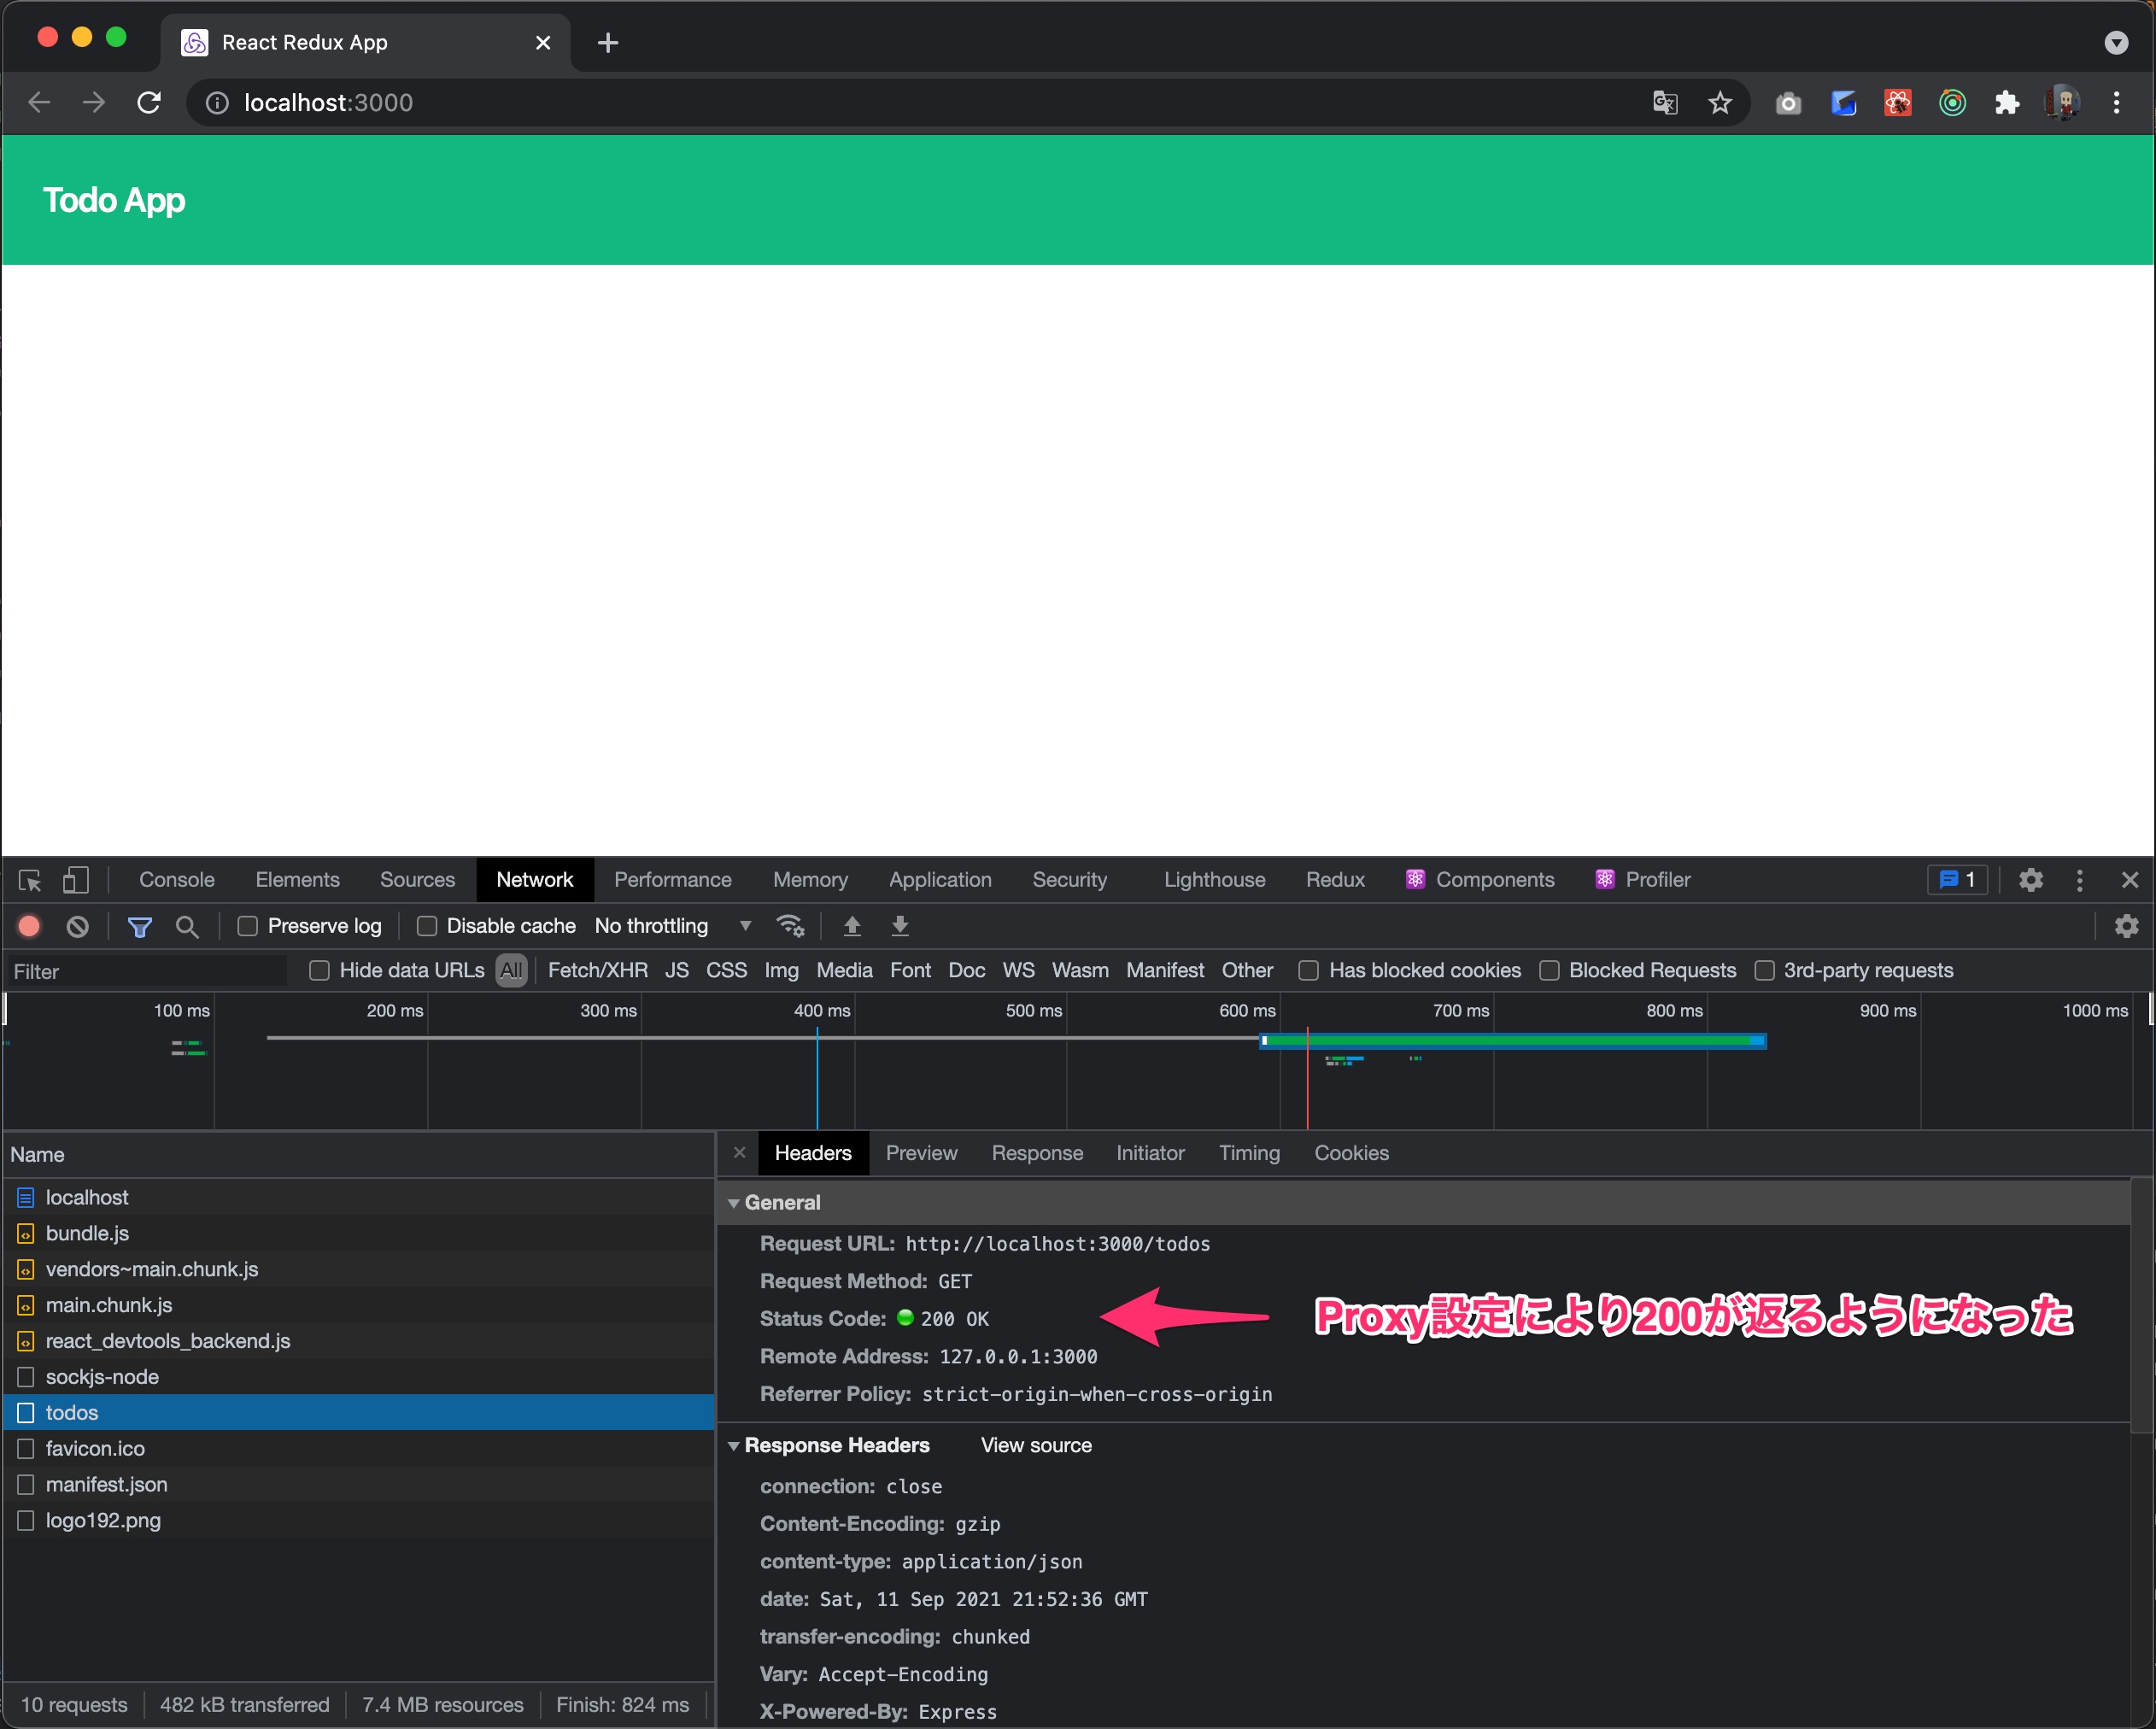Image resolution: width=2156 pixels, height=1729 pixels.
Task: Select the sockjs-node request row
Action: pyautogui.click(x=358, y=1377)
